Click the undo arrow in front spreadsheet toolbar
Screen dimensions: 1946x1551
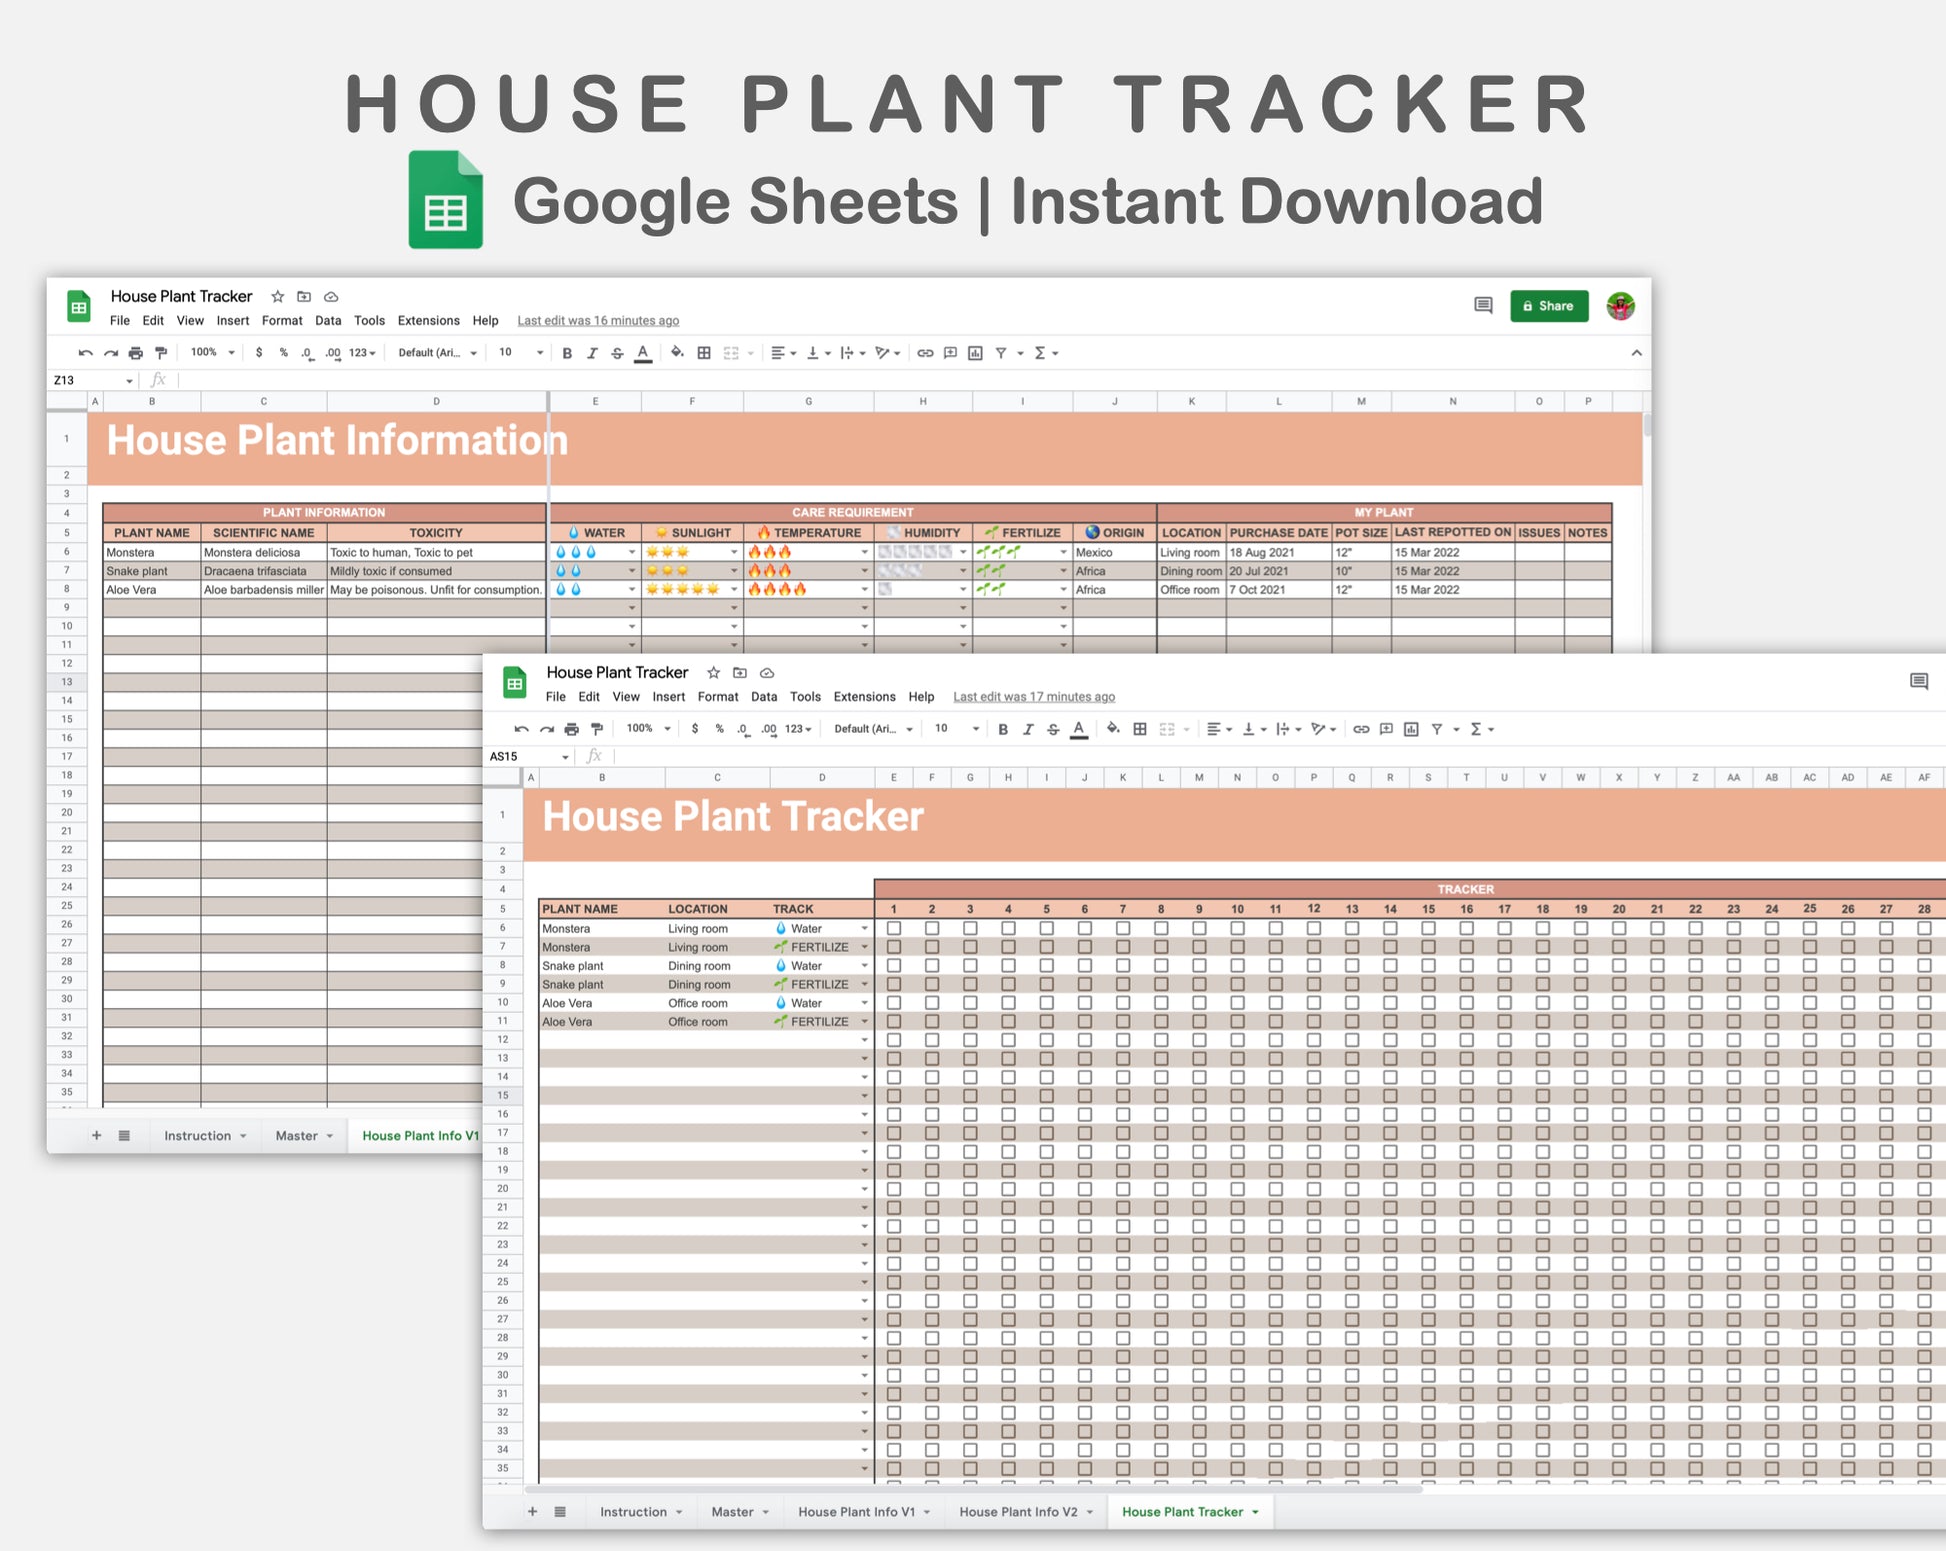point(521,729)
